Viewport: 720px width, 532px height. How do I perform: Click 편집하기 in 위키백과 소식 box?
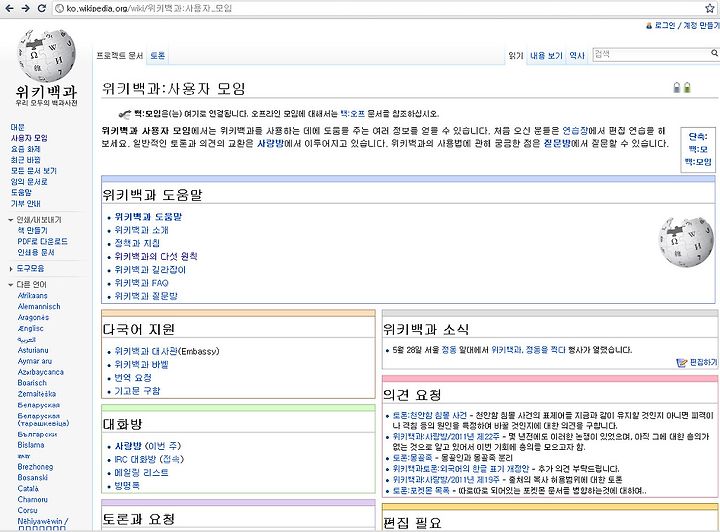point(703,363)
